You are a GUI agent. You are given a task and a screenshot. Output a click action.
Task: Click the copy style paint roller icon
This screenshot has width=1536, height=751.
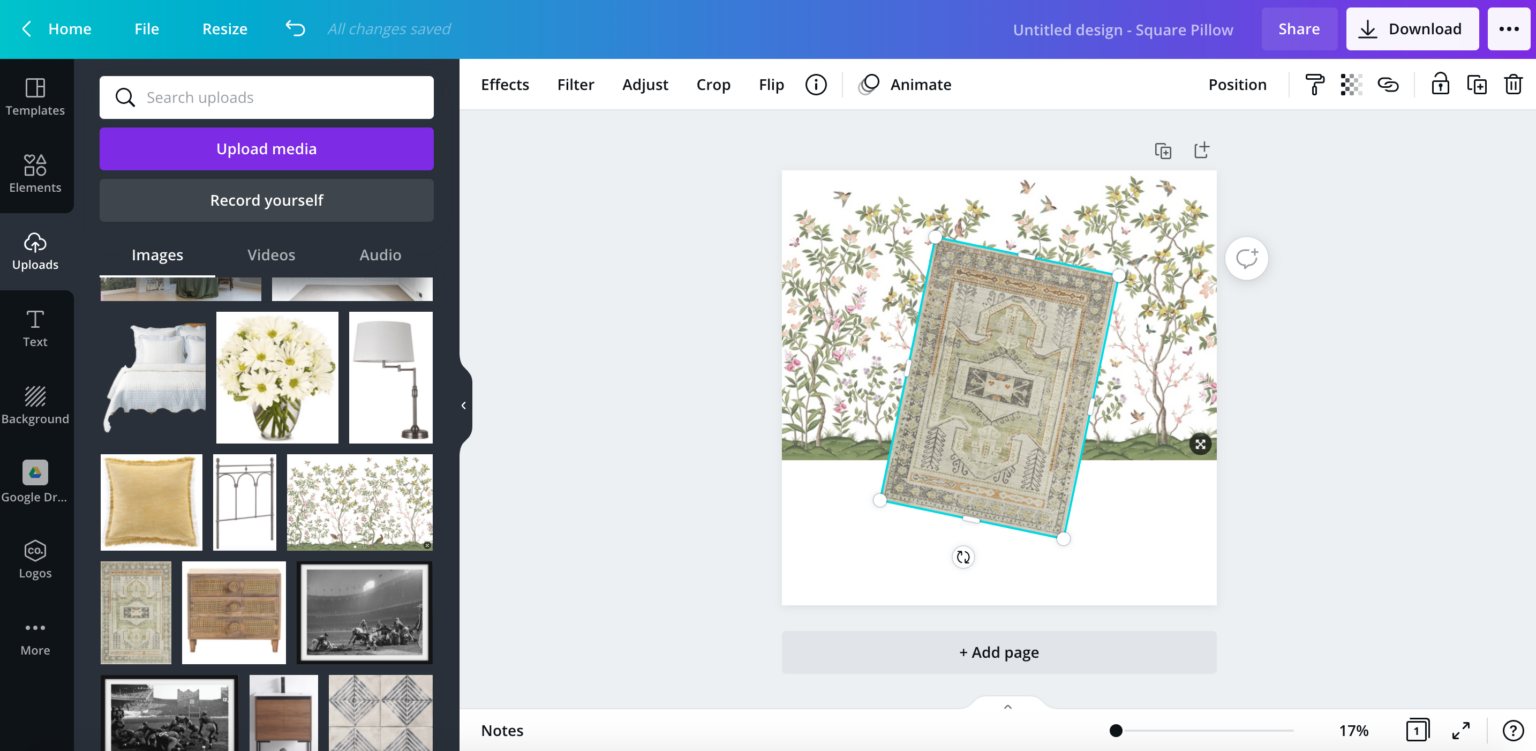(1314, 85)
